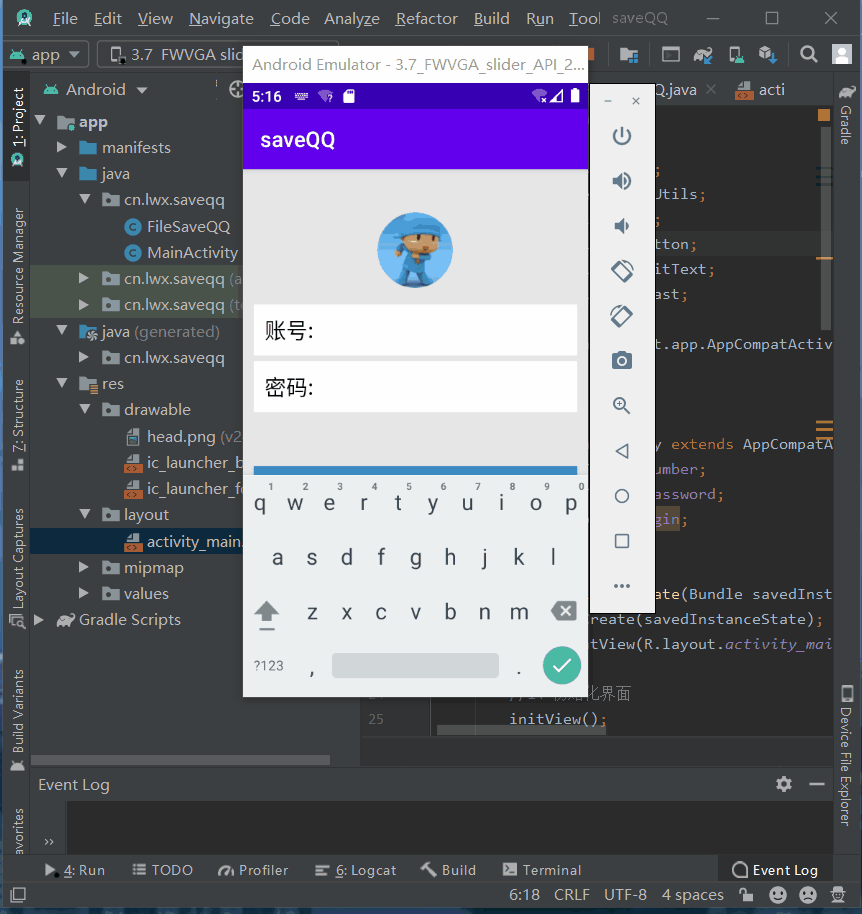Take emulator screenshot with camera icon
The height and width of the screenshot is (914, 862).
(621, 360)
